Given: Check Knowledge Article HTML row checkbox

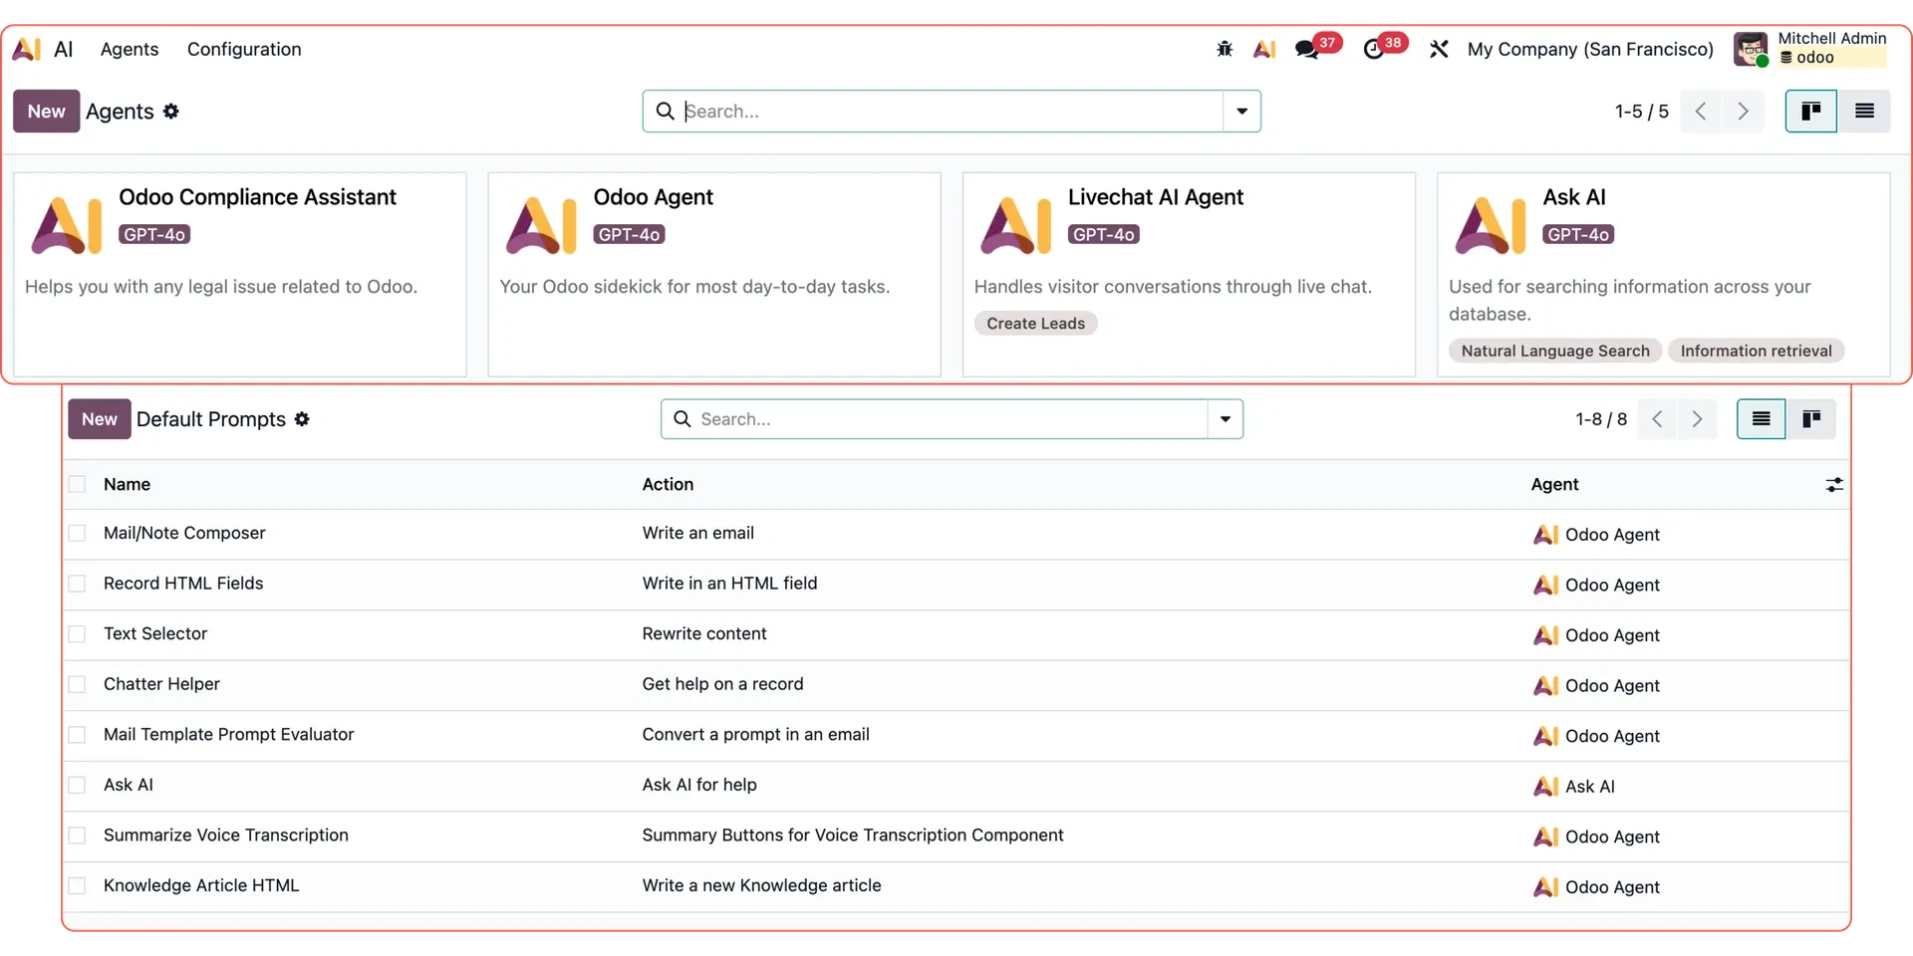Looking at the screenshot, I should pos(77,885).
